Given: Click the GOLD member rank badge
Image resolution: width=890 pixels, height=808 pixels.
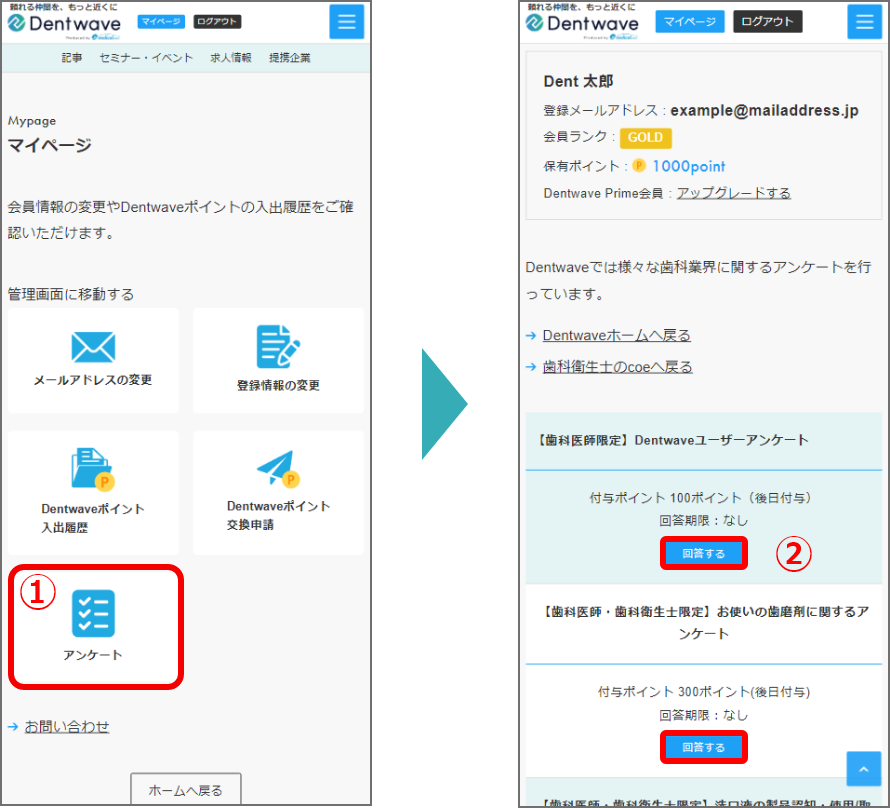Looking at the screenshot, I should coord(645,138).
